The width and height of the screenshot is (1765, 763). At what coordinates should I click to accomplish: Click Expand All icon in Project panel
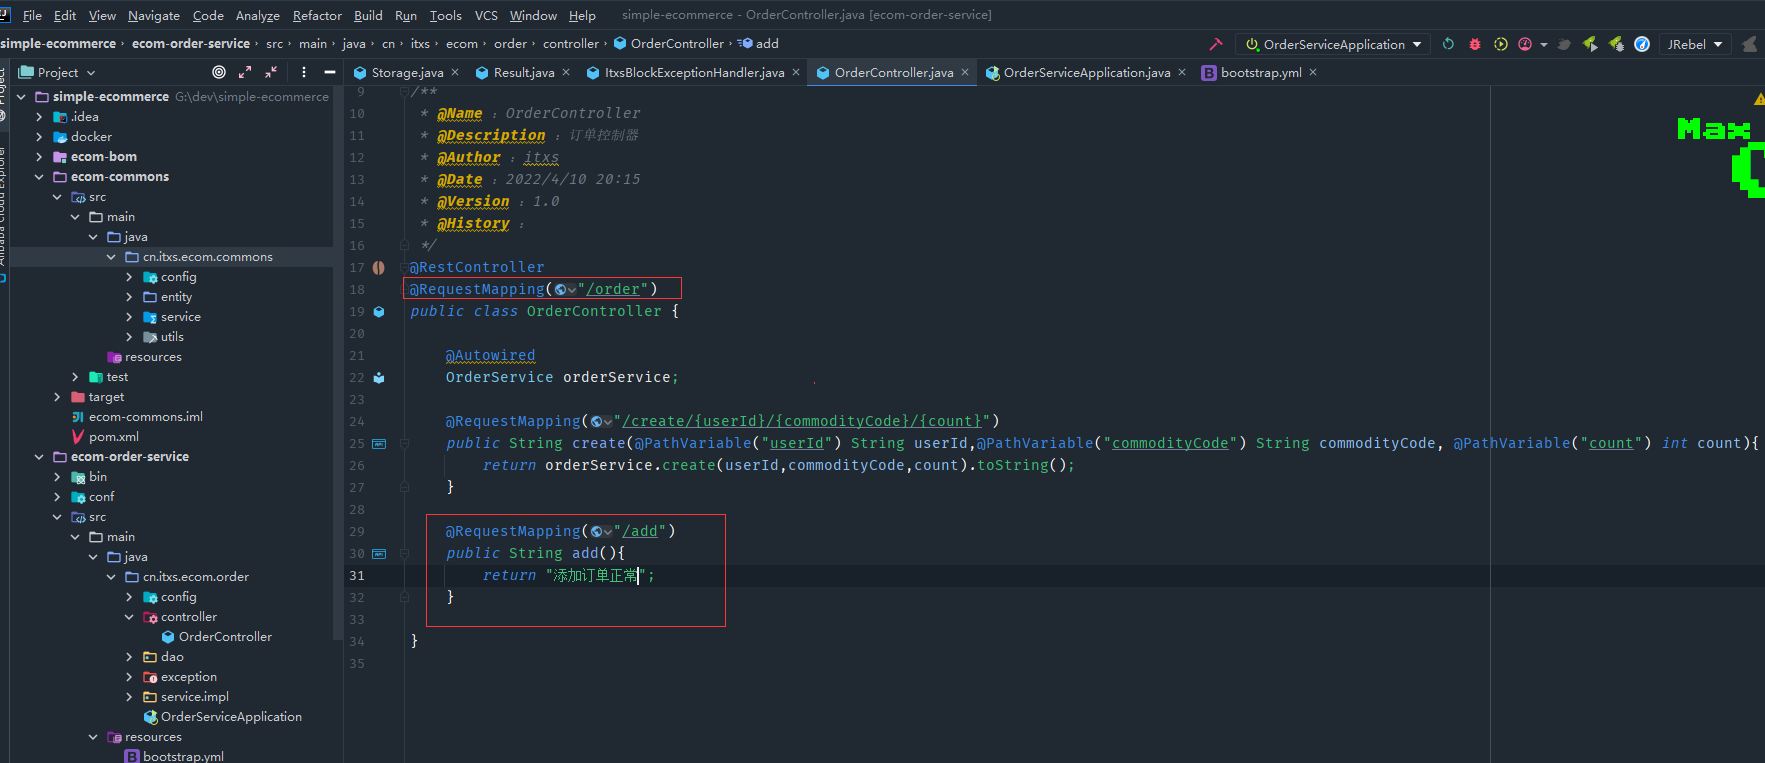245,72
